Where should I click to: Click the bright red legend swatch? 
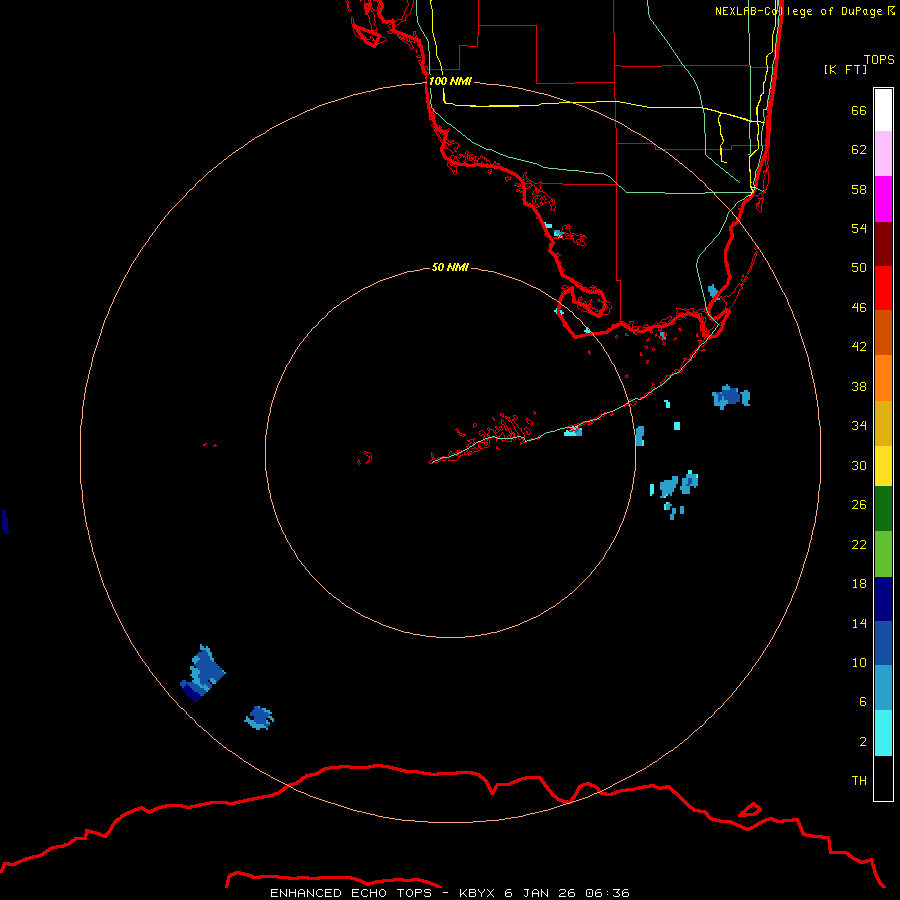click(883, 288)
